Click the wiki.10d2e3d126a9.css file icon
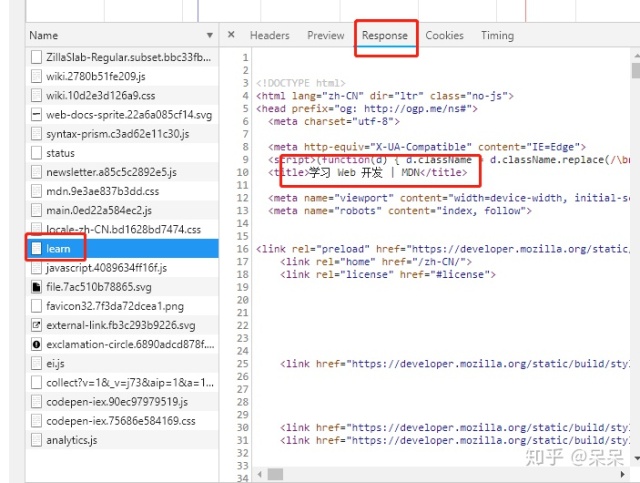Screen dimensions: 640x483 pyautogui.click(x=36, y=95)
